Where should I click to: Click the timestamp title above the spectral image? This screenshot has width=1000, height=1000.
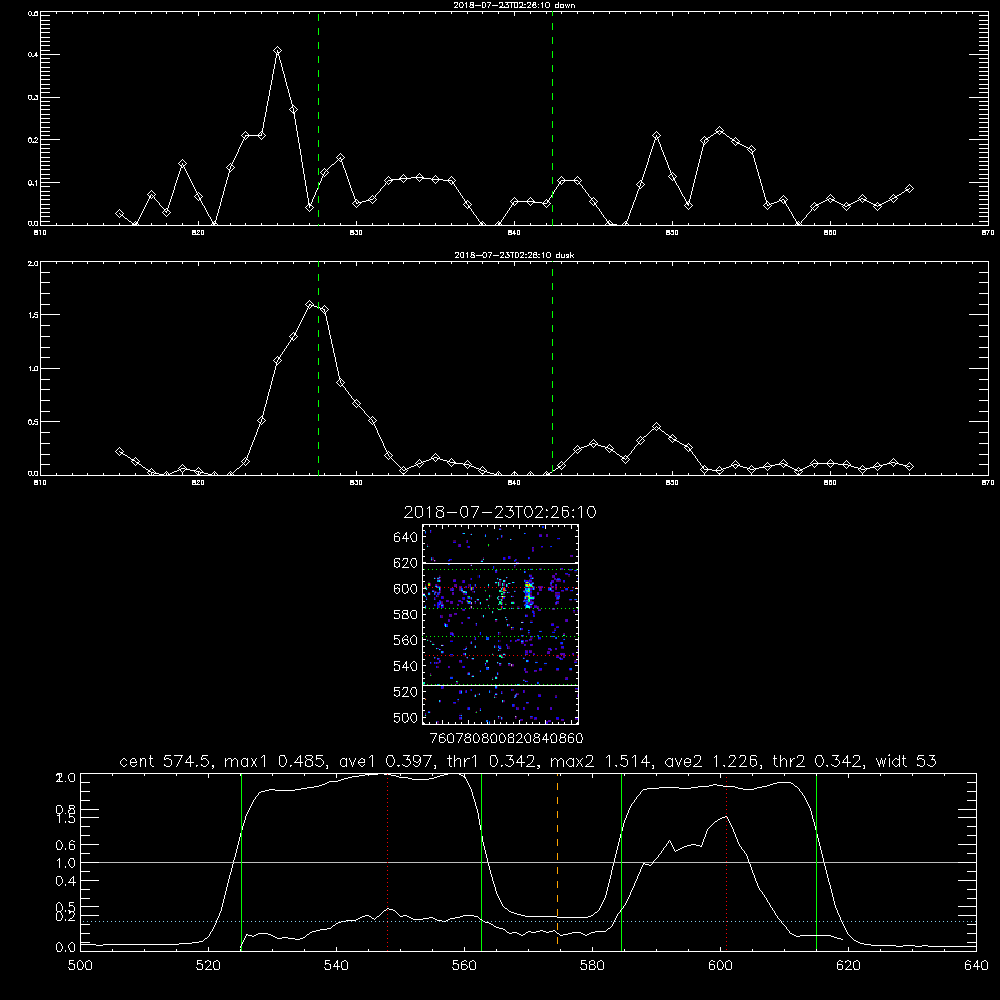pyautogui.click(x=500, y=512)
